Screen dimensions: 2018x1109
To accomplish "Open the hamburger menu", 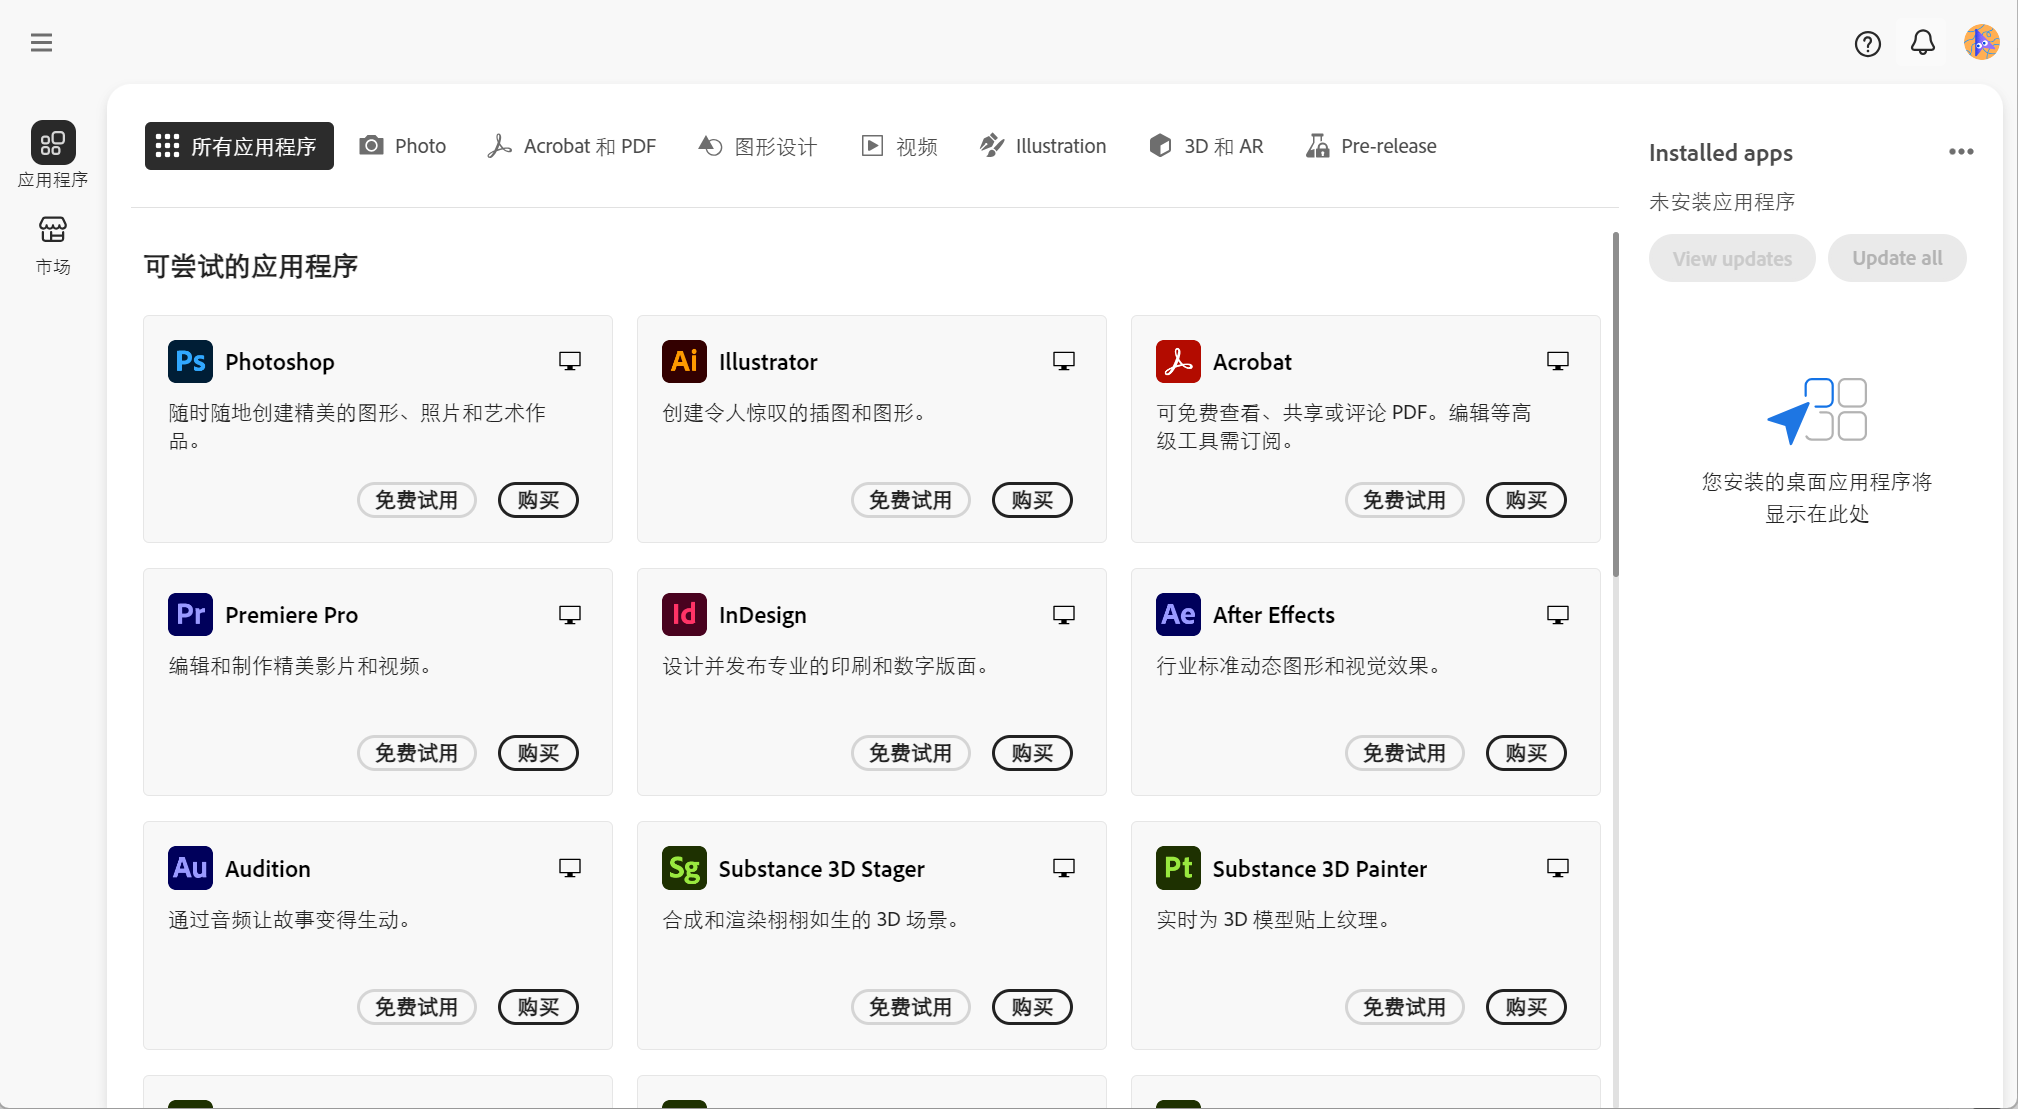I will (41, 43).
